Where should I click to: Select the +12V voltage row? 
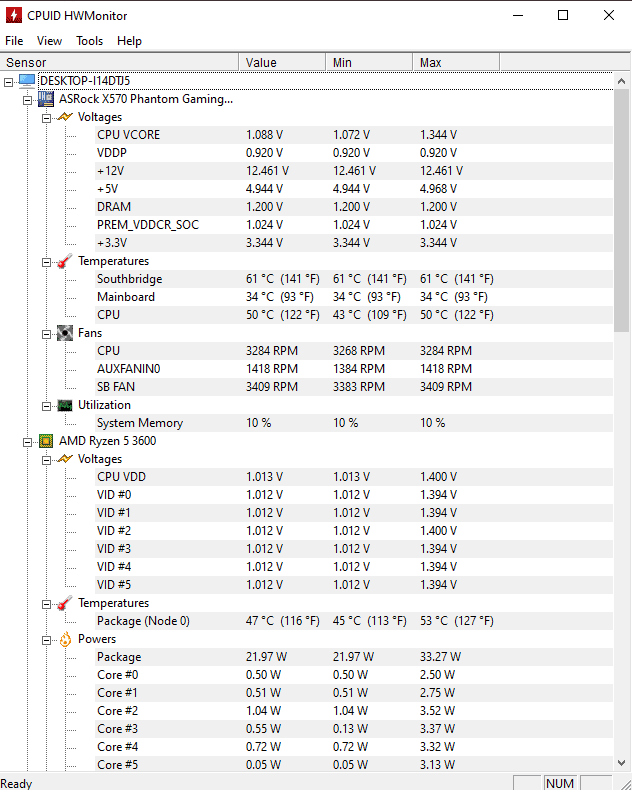pos(354,171)
